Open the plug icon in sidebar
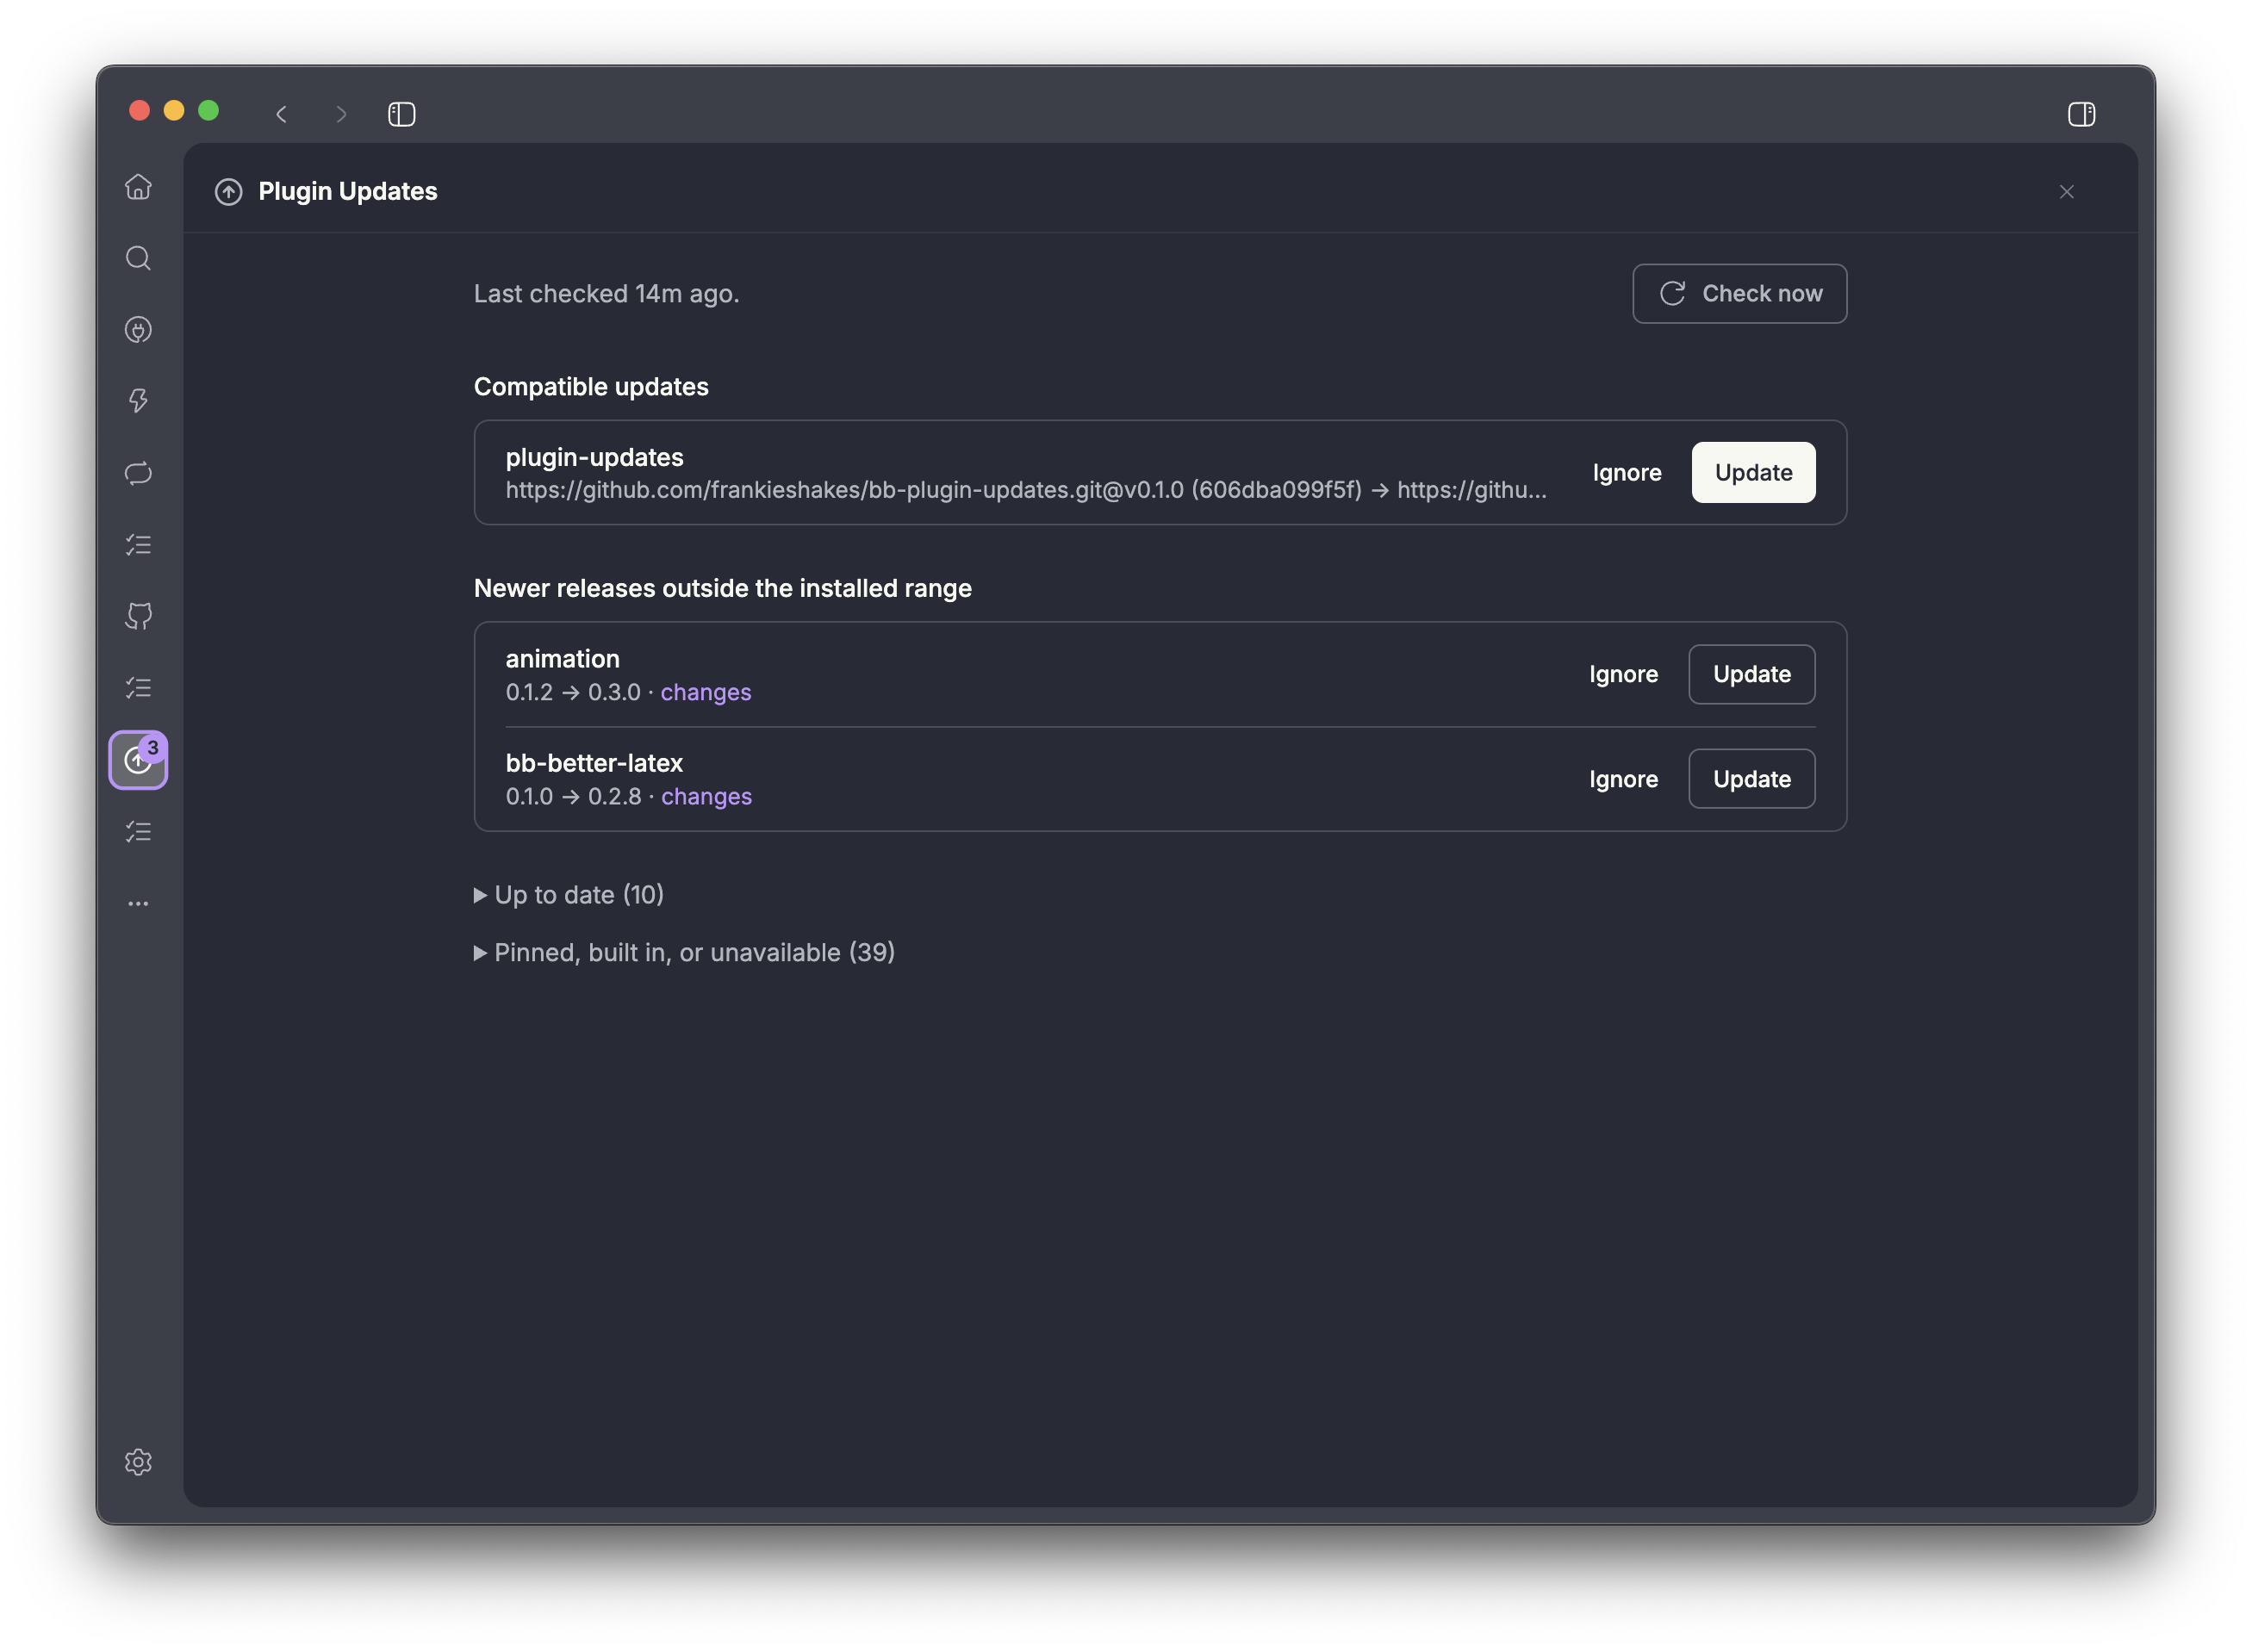The image size is (2252, 1652). [138, 330]
